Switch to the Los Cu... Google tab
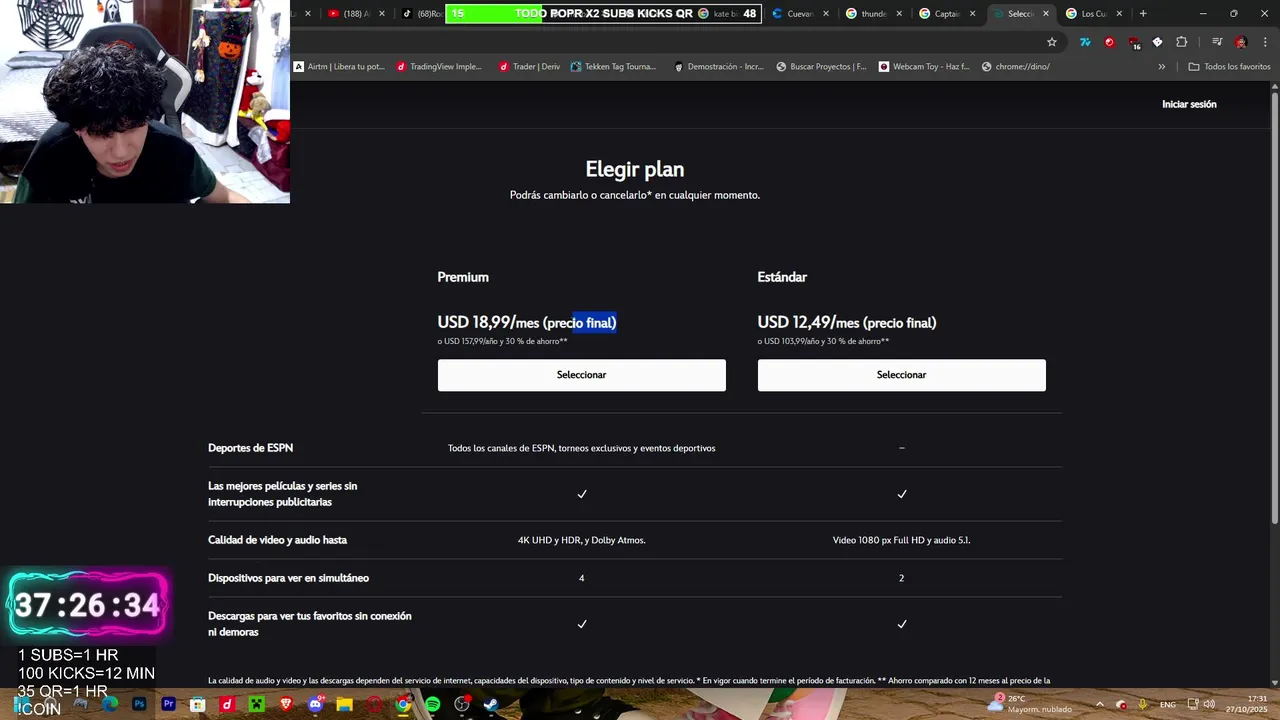 (1100, 13)
